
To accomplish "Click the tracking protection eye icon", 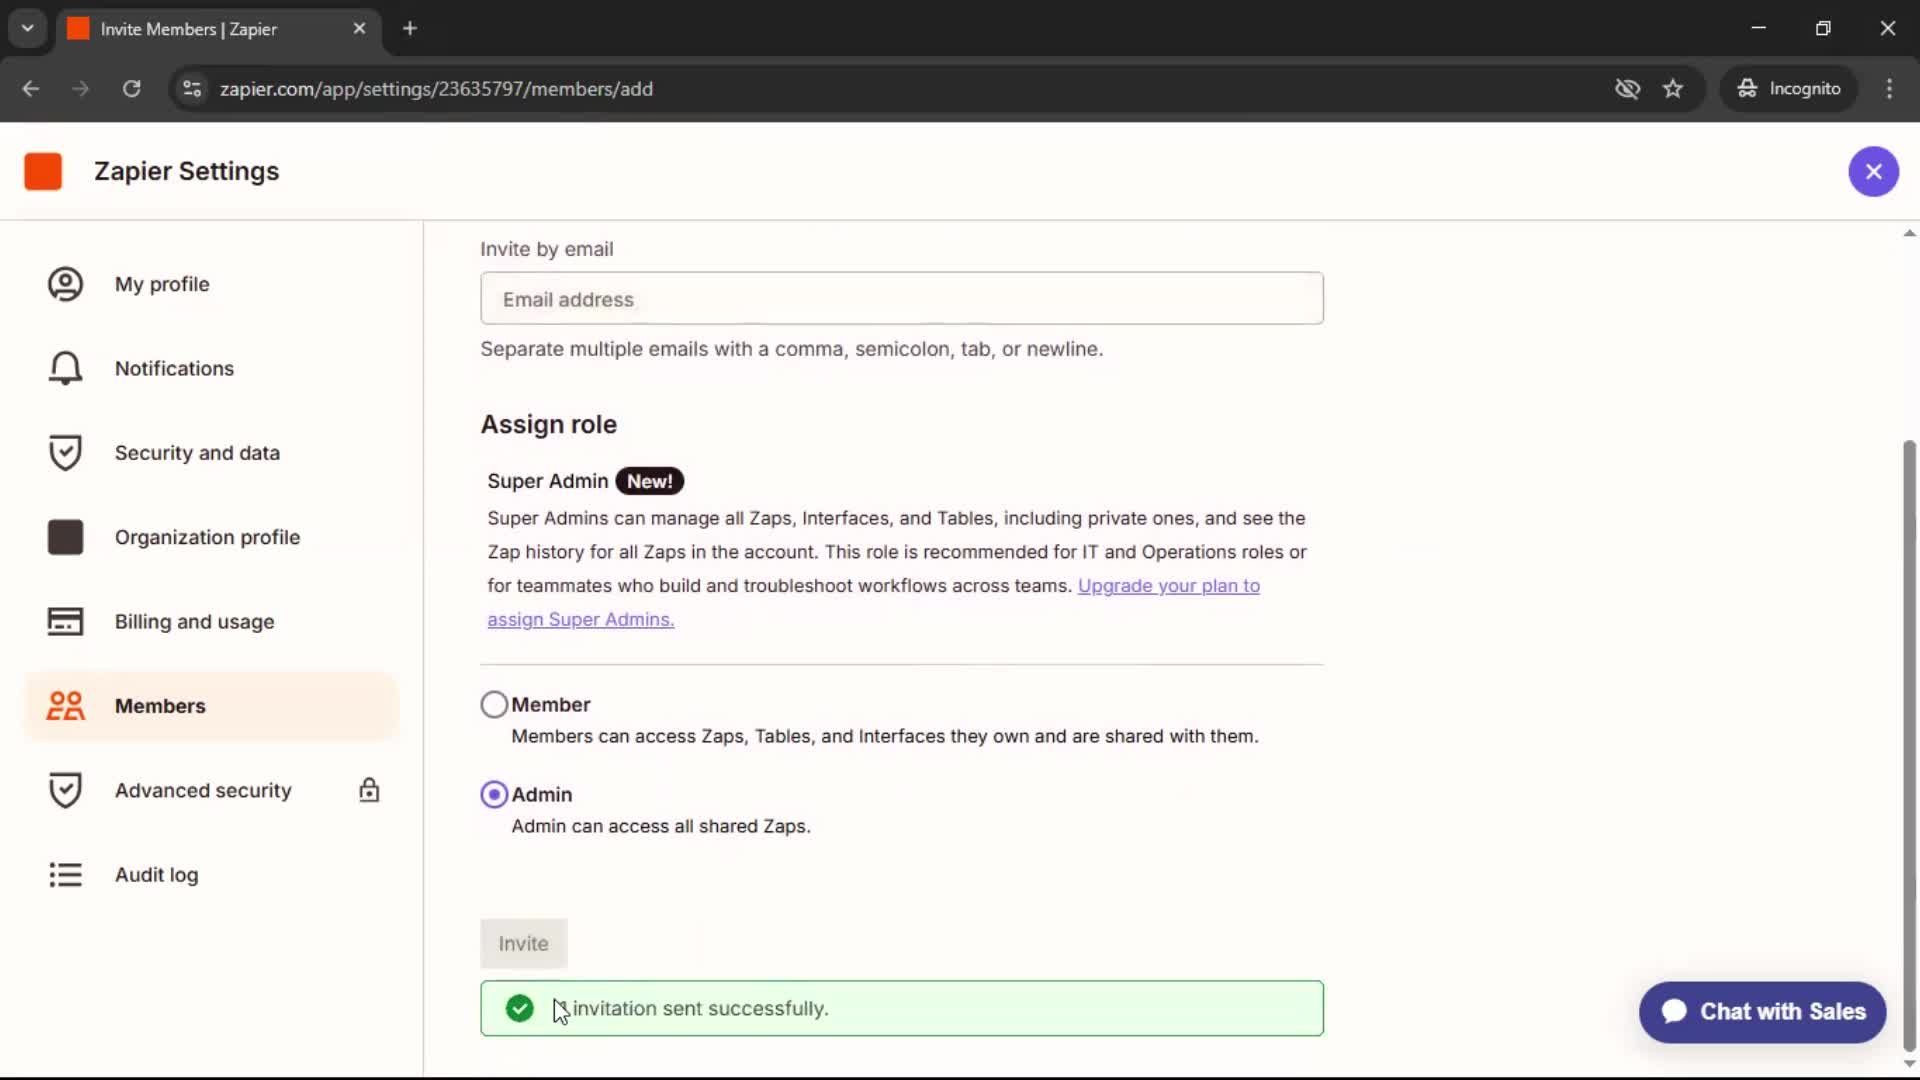I will tap(1627, 88).
